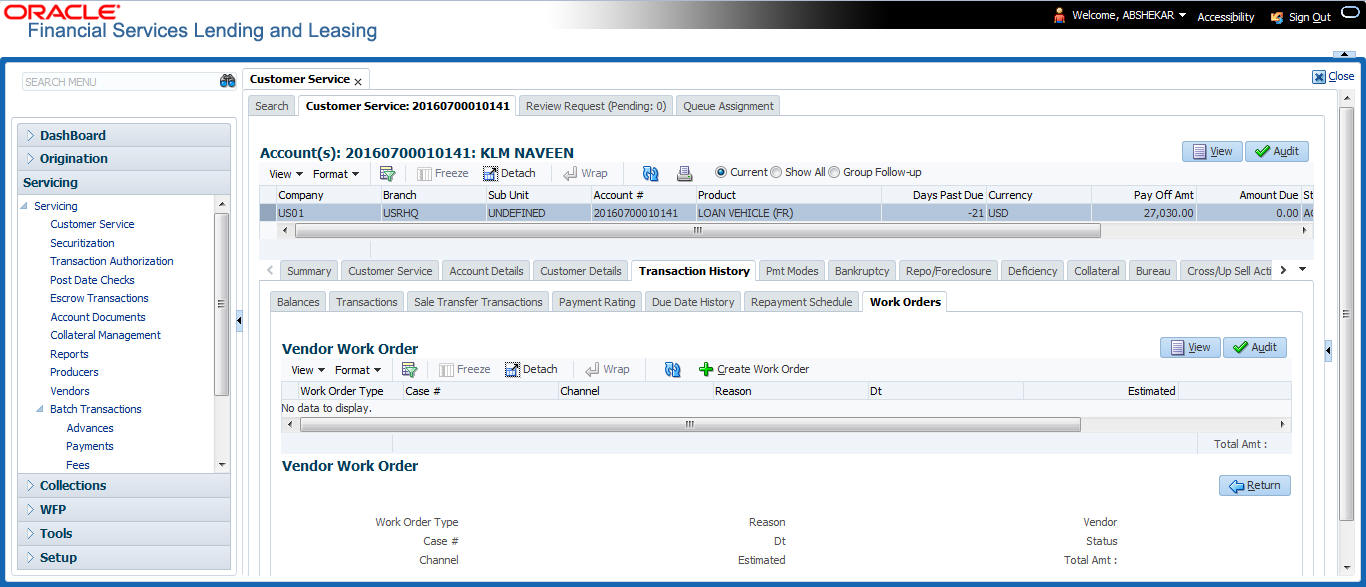Click the Search Menu input field
Image resolution: width=1366 pixels, height=587 pixels.
coord(119,82)
